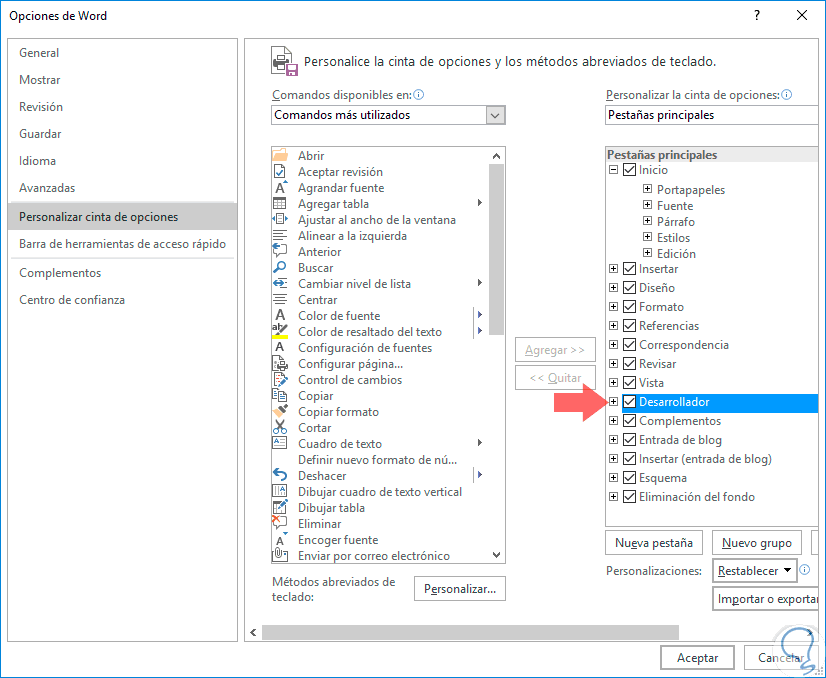The width and height of the screenshot is (826, 678).
Task: Open the Avanzadas options category
Action: (123, 188)
